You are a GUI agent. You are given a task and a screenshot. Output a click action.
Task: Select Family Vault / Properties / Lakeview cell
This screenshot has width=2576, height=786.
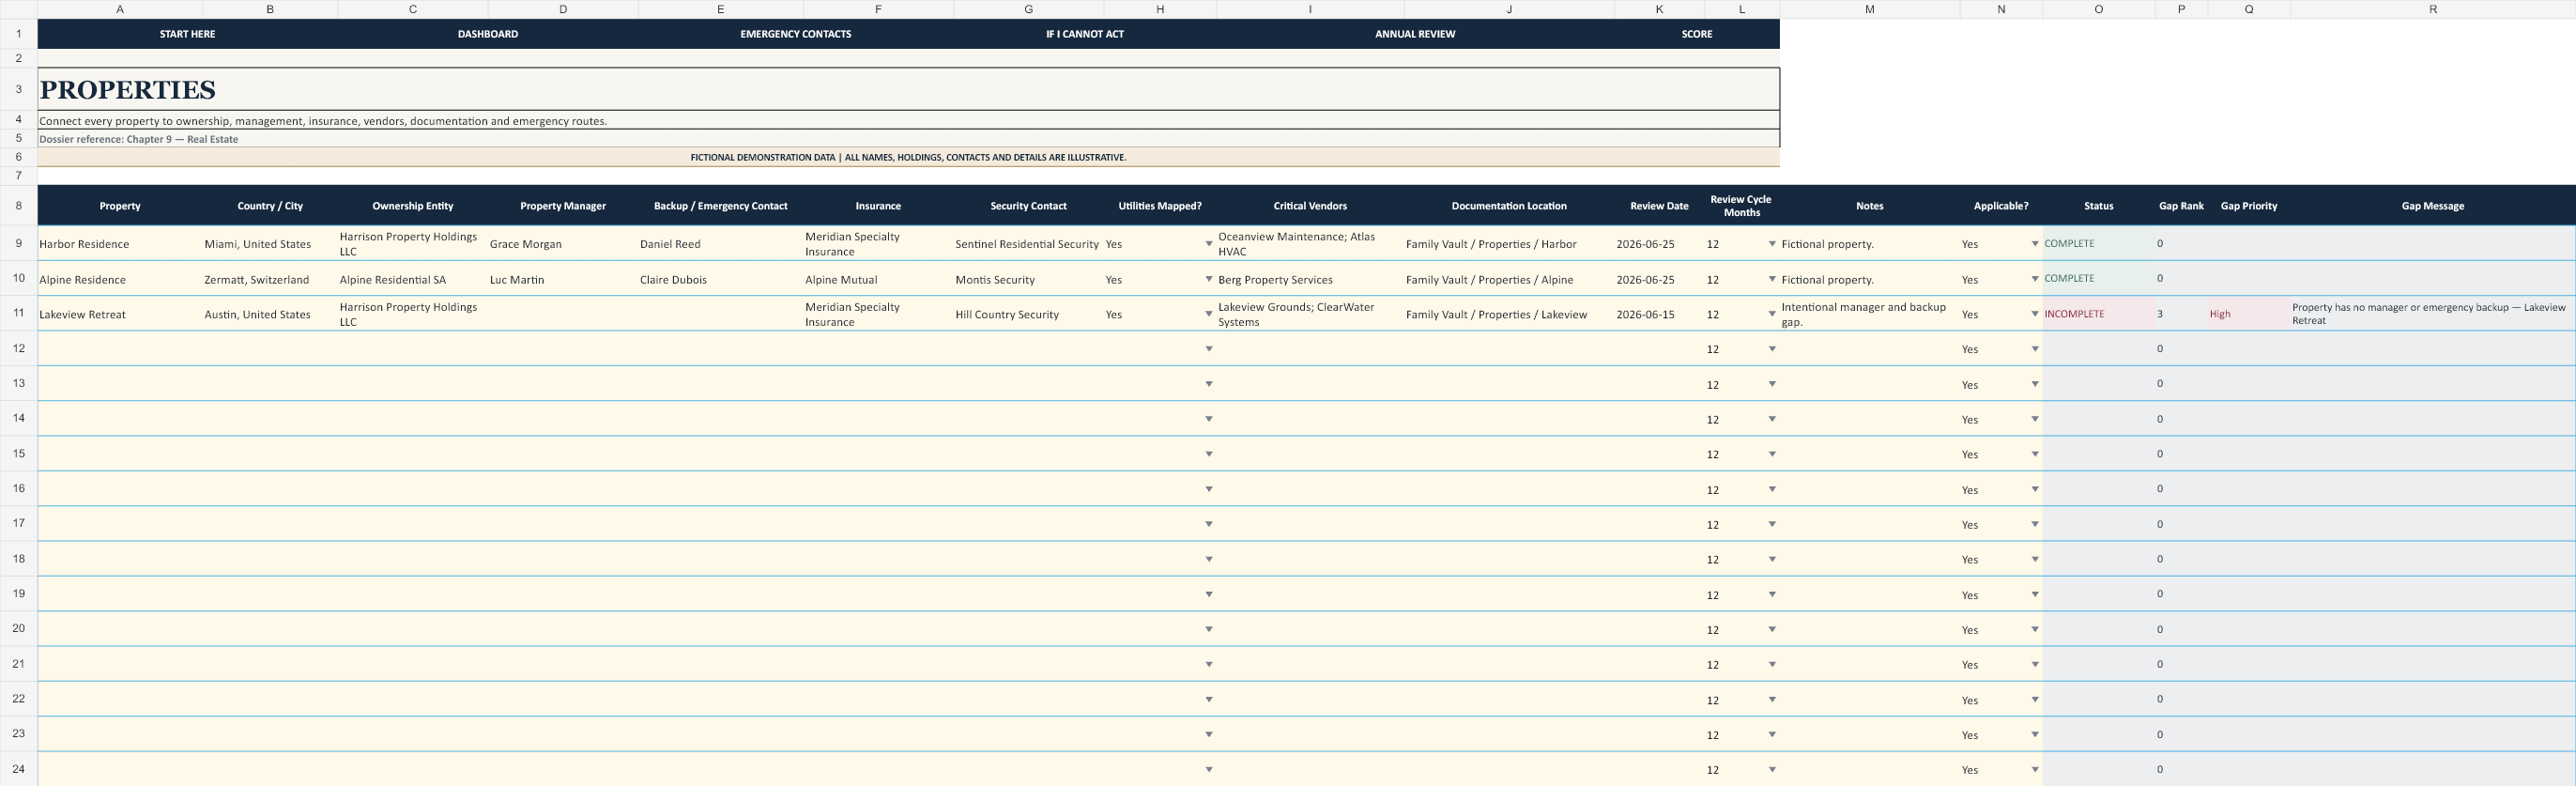coord(1509,314)
